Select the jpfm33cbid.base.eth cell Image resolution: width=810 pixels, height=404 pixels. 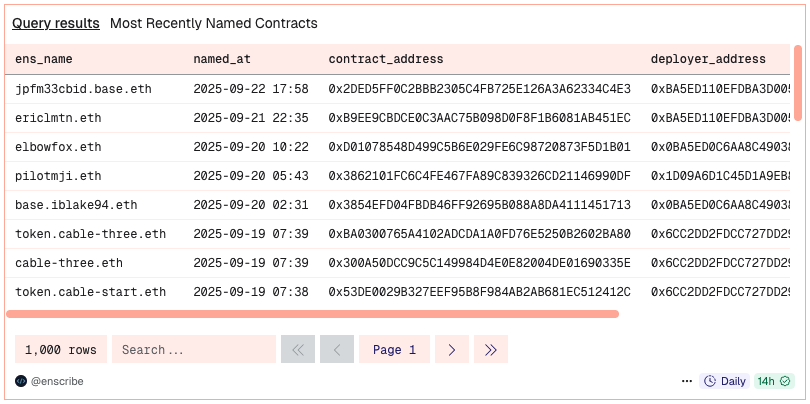click(84, 89)
